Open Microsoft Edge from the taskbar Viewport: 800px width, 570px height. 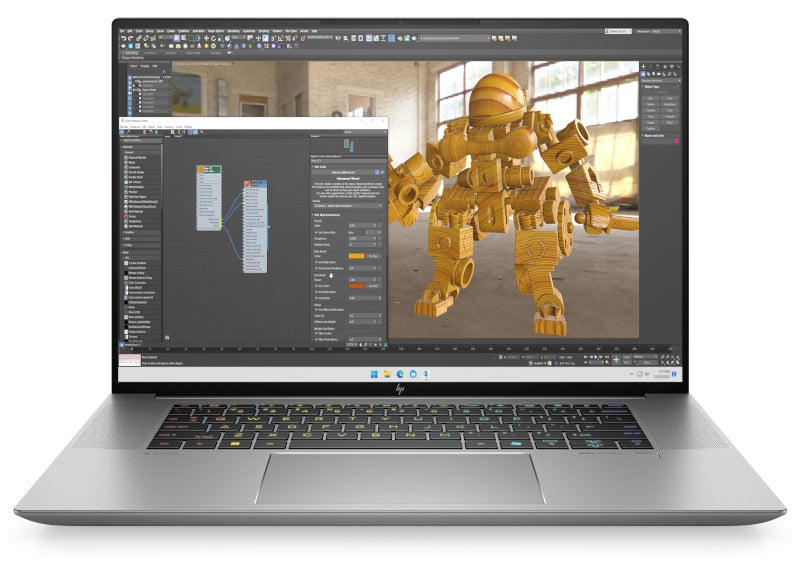(400, 374)
